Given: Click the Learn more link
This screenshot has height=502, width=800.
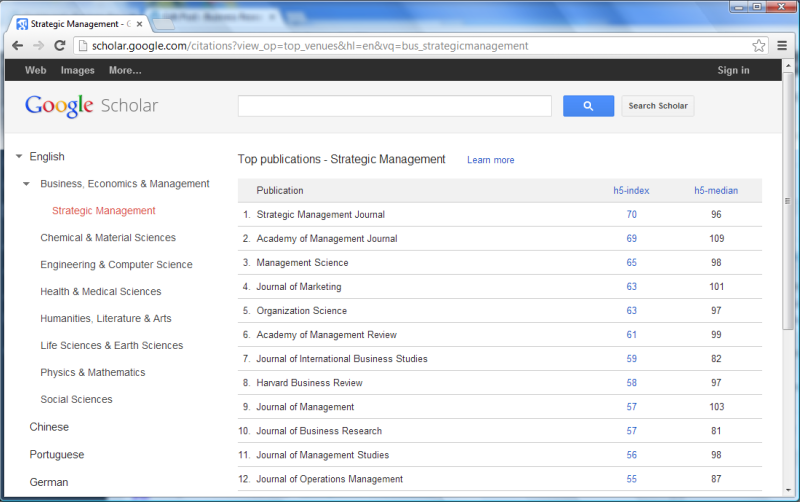Looking at the screenshot, I should point(490,160).
